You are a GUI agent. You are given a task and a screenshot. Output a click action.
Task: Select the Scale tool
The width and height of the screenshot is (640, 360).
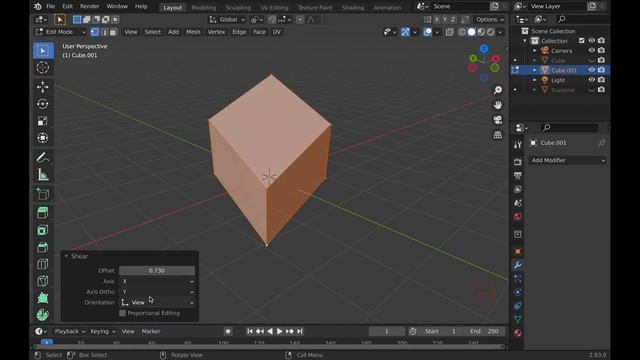pos(43,121)
